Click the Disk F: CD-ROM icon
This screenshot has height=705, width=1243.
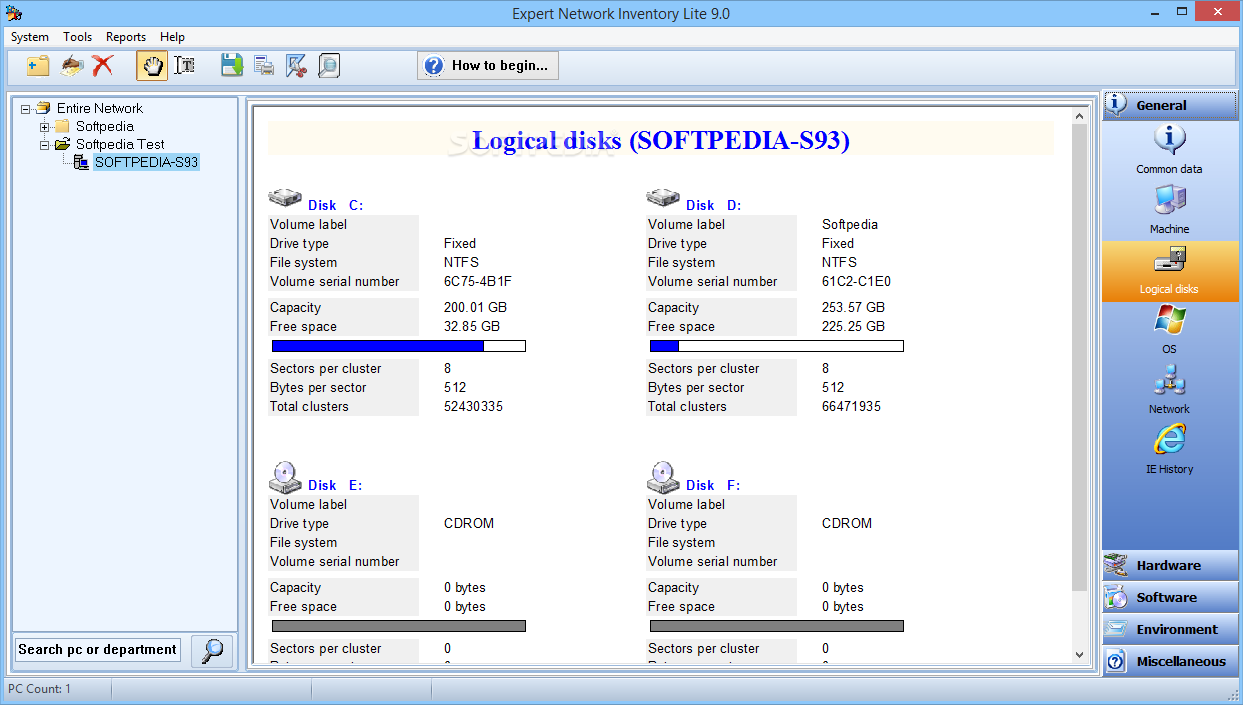(662, 476)
